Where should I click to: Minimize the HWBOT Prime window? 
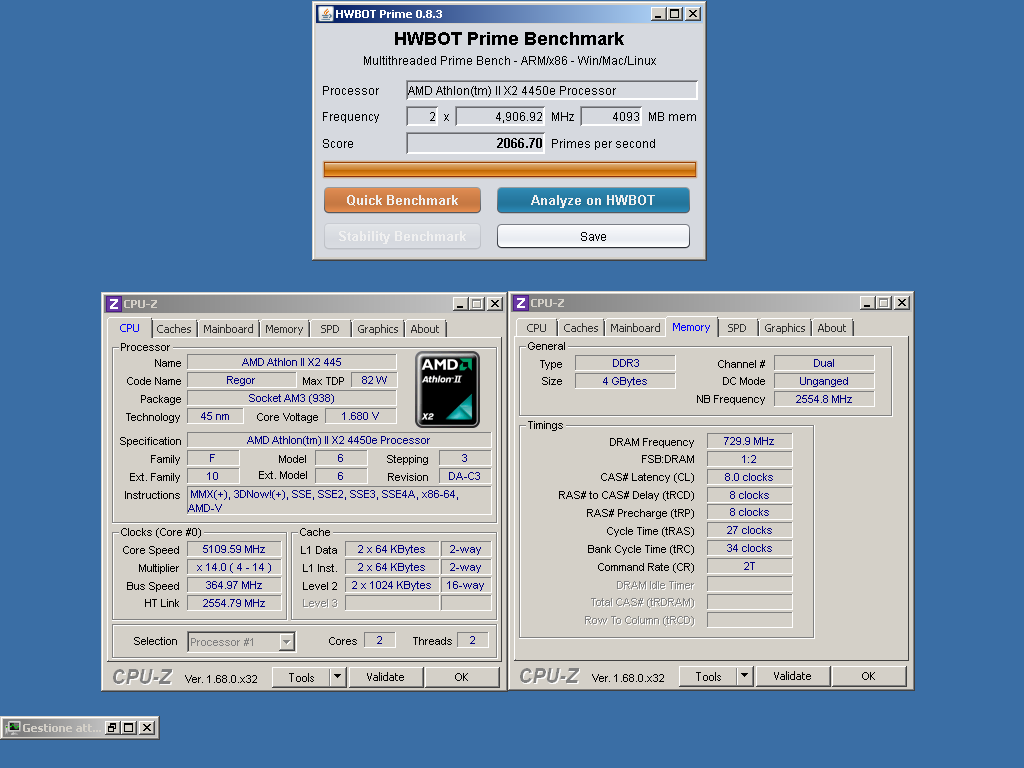pyautogui.click(x=658, y=14)
